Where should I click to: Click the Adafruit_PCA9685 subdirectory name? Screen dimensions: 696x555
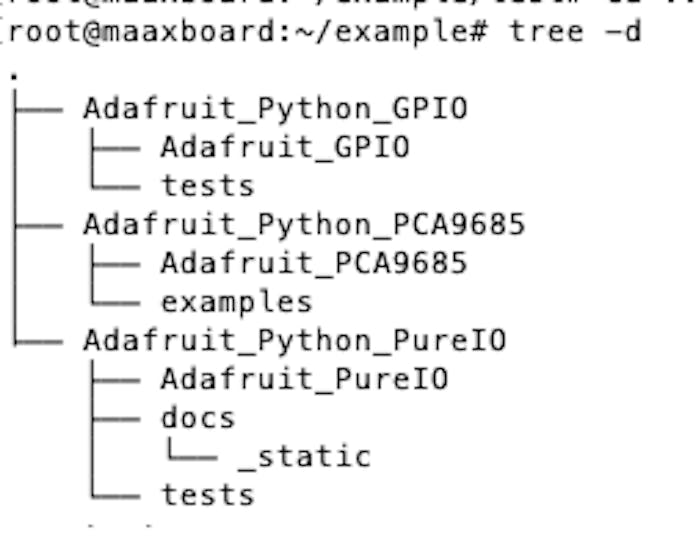point(314,263)
